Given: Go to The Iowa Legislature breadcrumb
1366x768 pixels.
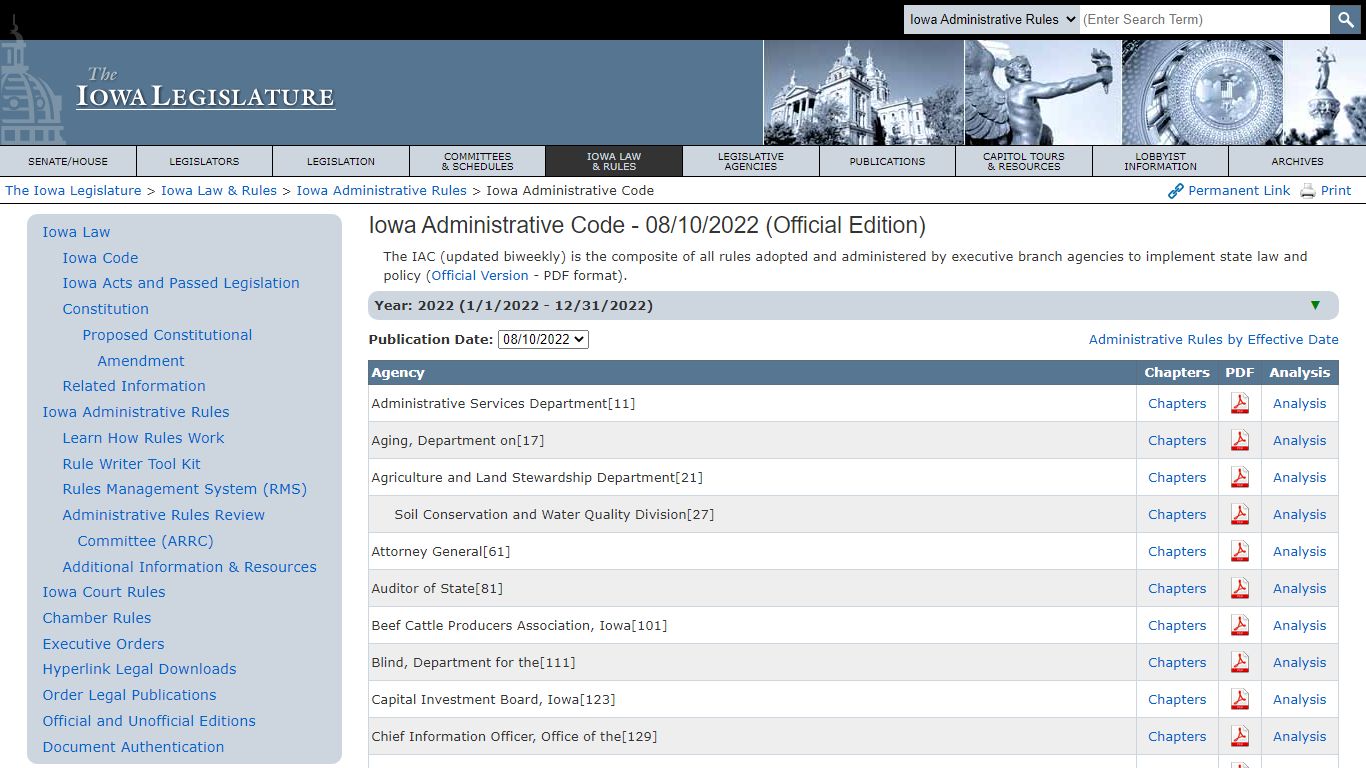Looking at the screenshot, I should click(x=73, y=190).
